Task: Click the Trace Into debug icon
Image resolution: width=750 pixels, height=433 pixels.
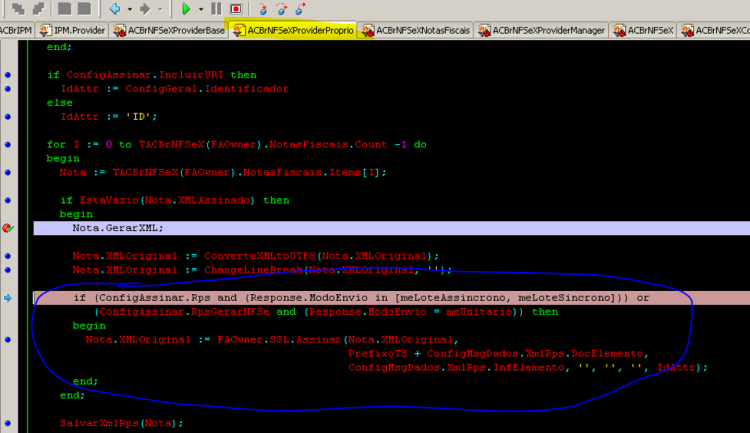Action: 262,9
